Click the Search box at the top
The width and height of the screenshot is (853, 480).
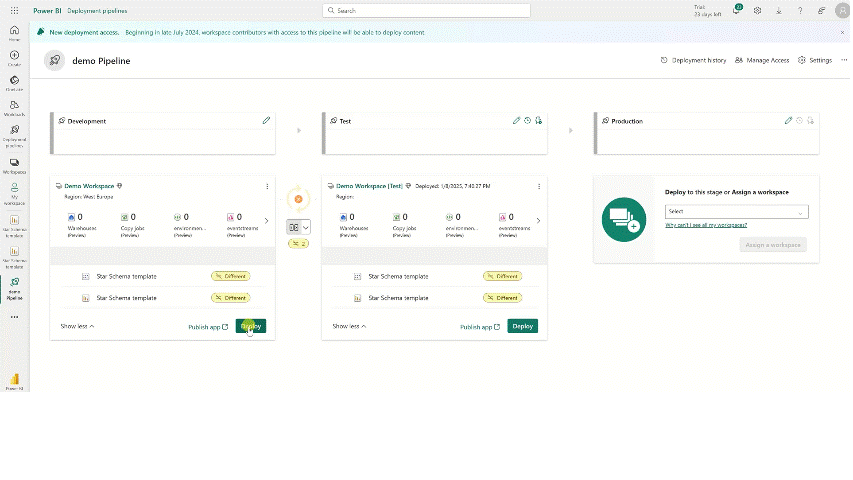[426, 10]
